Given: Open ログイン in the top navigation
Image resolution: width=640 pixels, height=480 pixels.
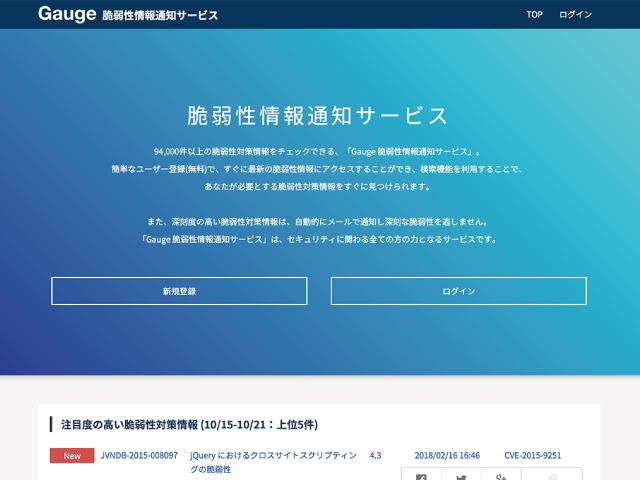Looking at the screenshot, I should point(575,15).
